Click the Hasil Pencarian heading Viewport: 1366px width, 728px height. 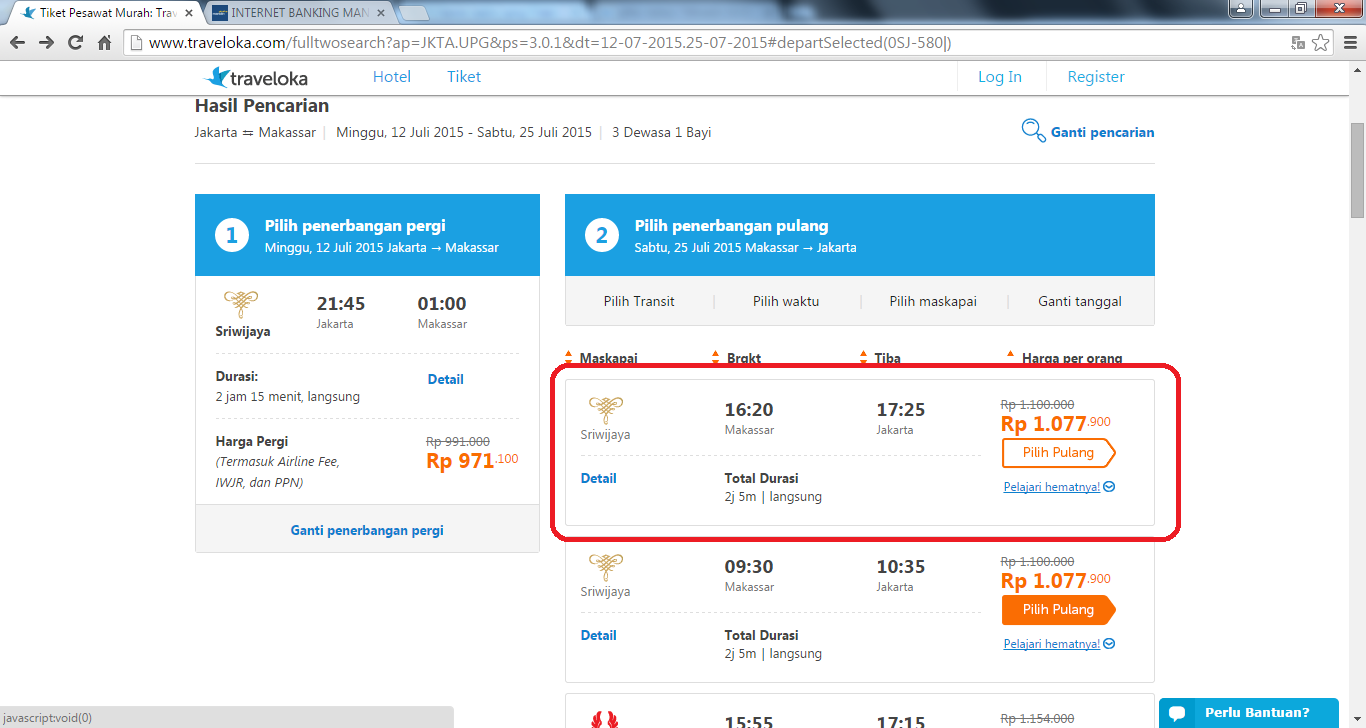(x=261, y=106)
